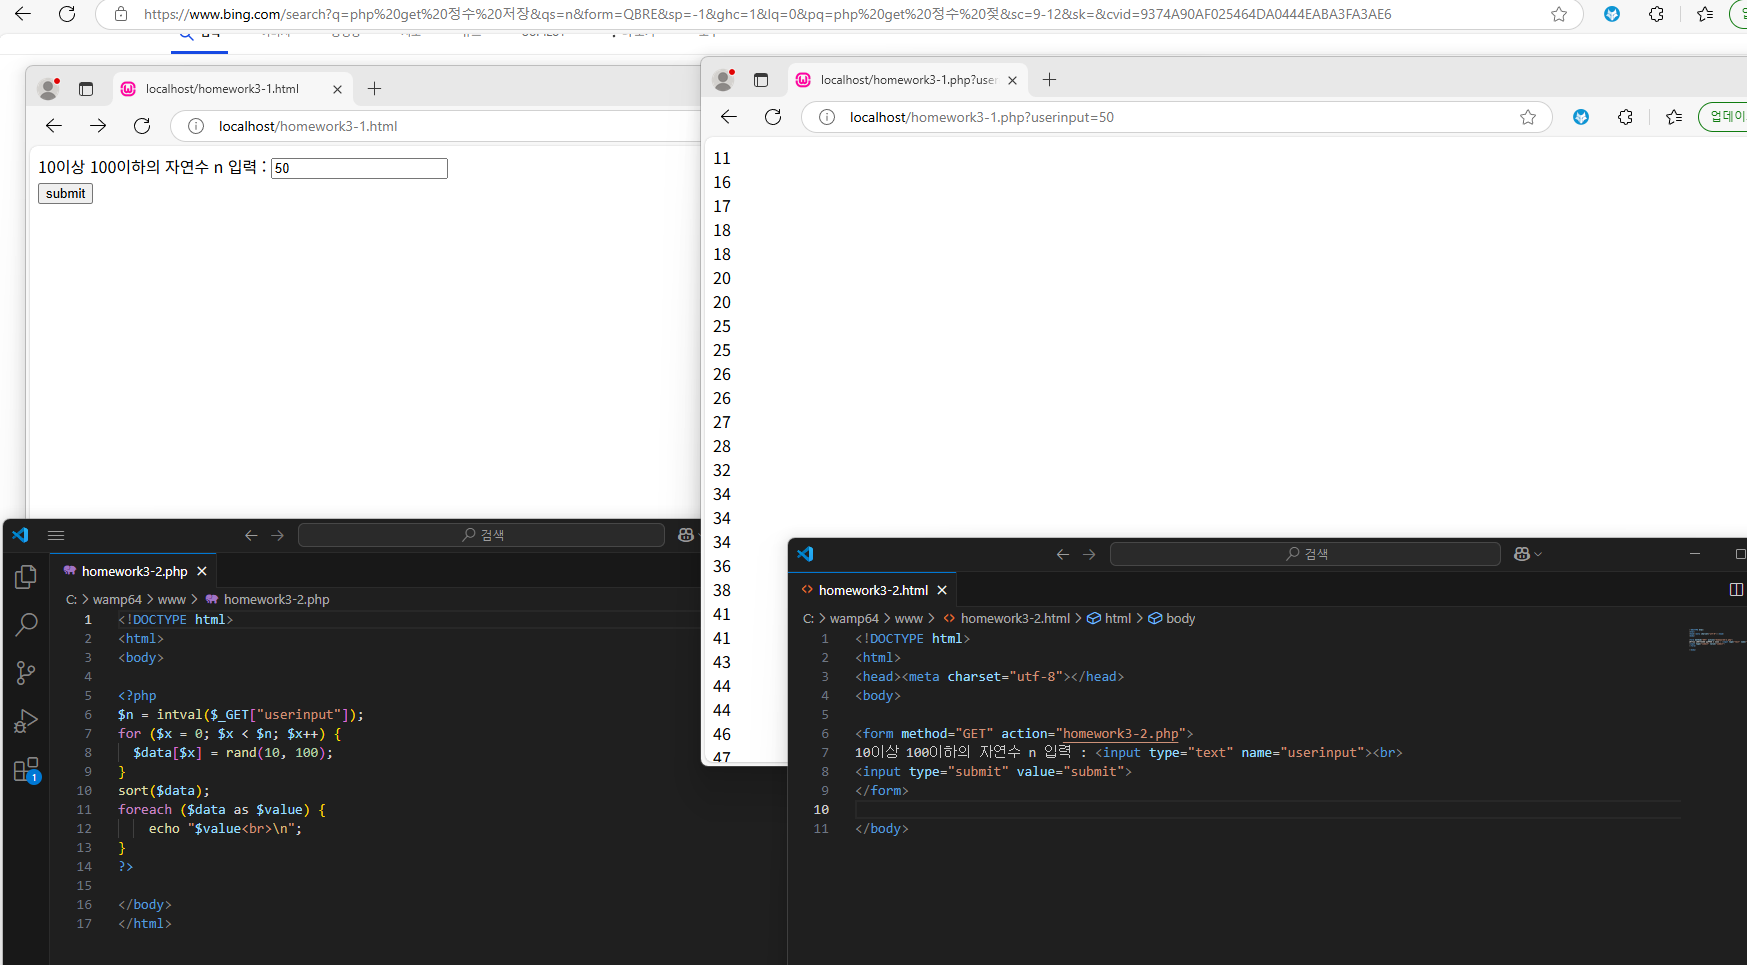Go back in homework3-1.html browser window
Viewport: 1747px width, 965px height.
[54, 126]
